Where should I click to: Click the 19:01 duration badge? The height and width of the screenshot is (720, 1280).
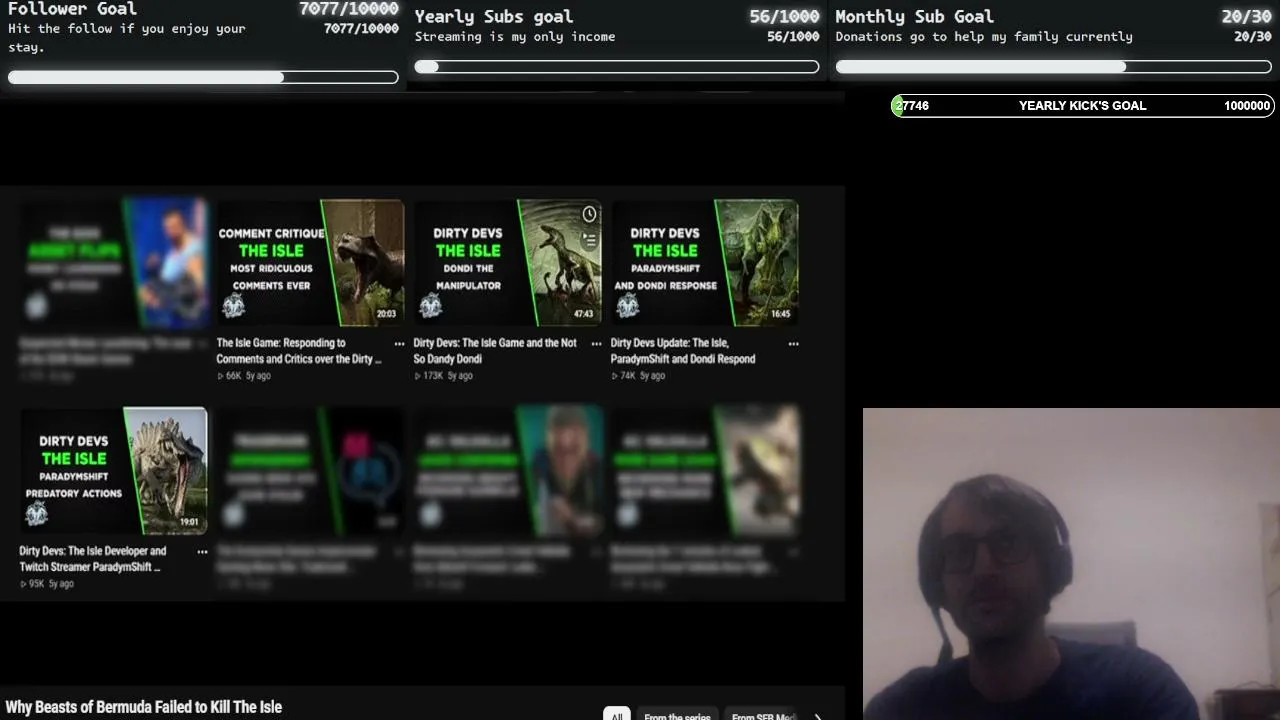189,522
